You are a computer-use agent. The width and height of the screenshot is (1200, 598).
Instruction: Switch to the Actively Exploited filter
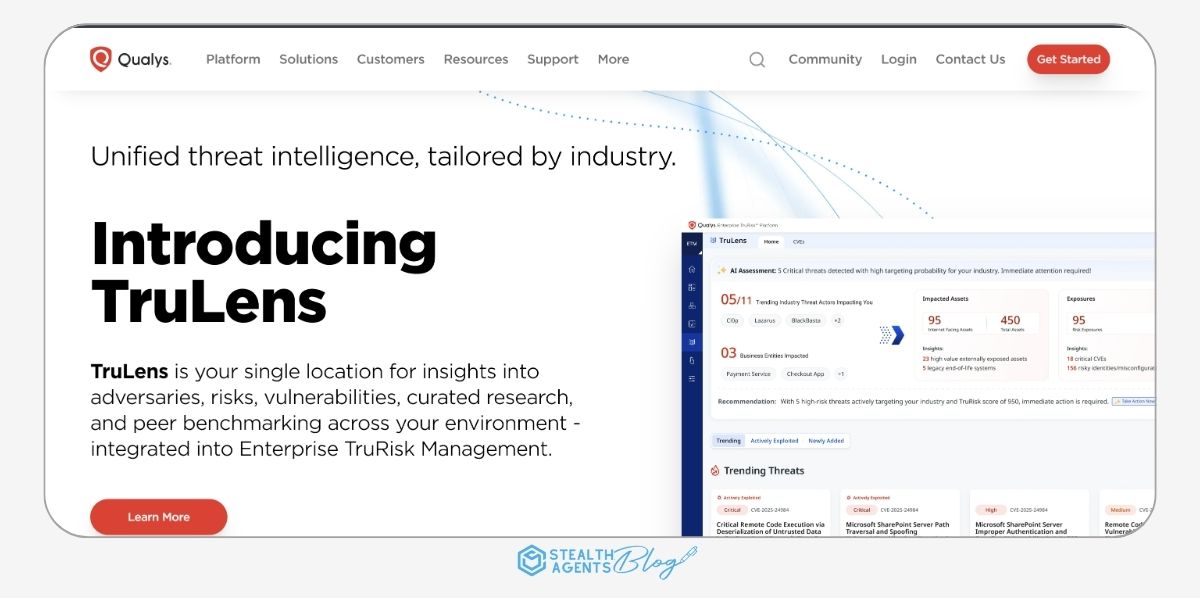click(x=774, y=440)
